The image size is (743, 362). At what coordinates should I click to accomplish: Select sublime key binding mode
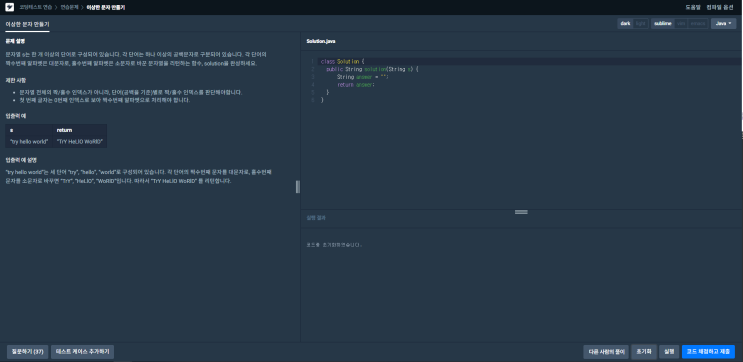click(x=663, y=24)
